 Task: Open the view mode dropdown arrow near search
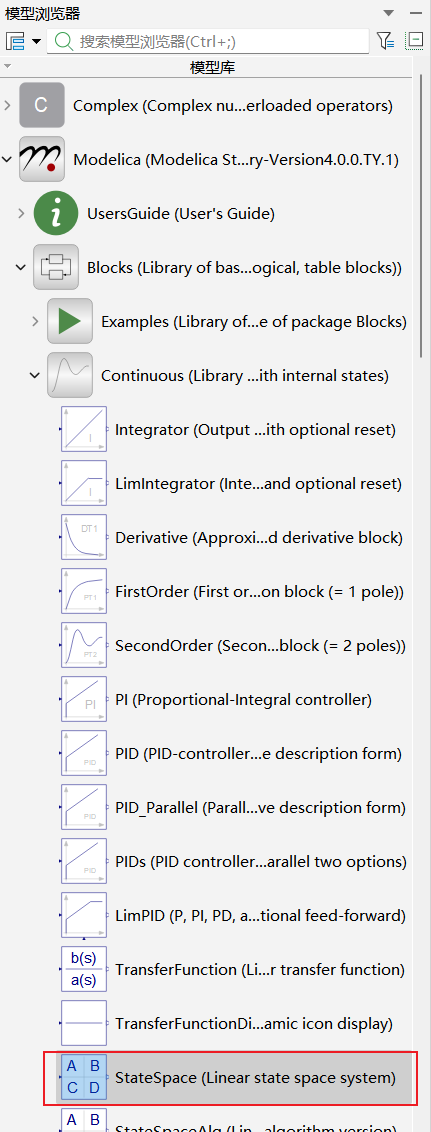pos(37,41)
